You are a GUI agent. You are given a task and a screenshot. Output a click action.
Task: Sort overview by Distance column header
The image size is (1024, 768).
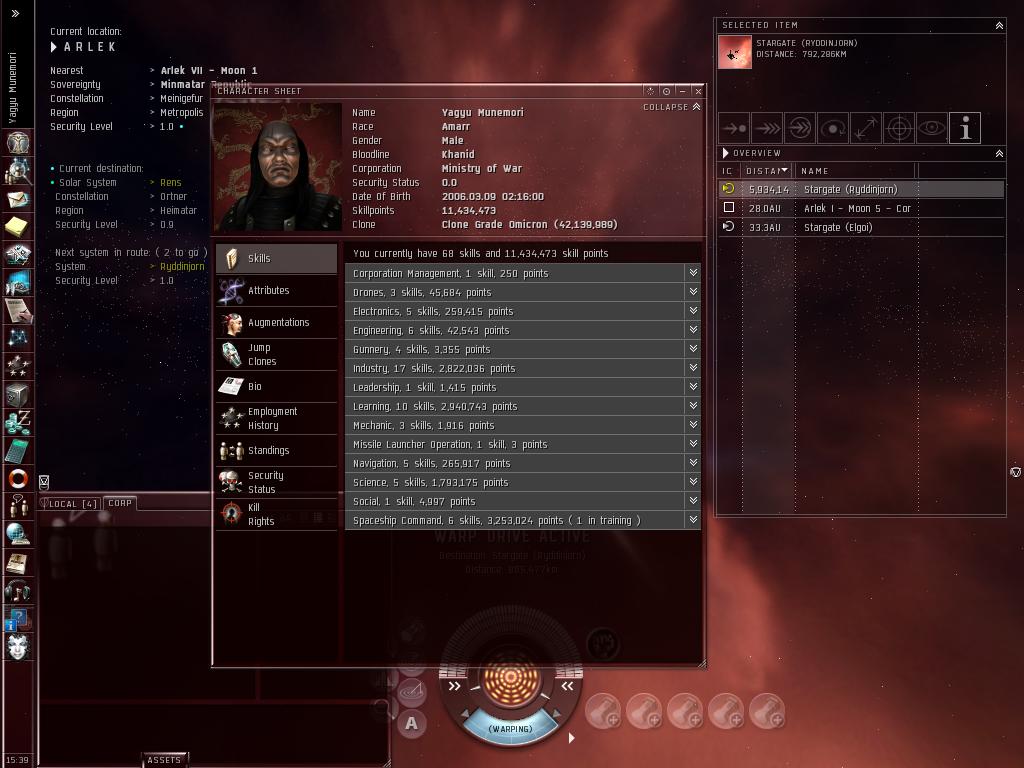pyautogui.click(x=767, y=170)
